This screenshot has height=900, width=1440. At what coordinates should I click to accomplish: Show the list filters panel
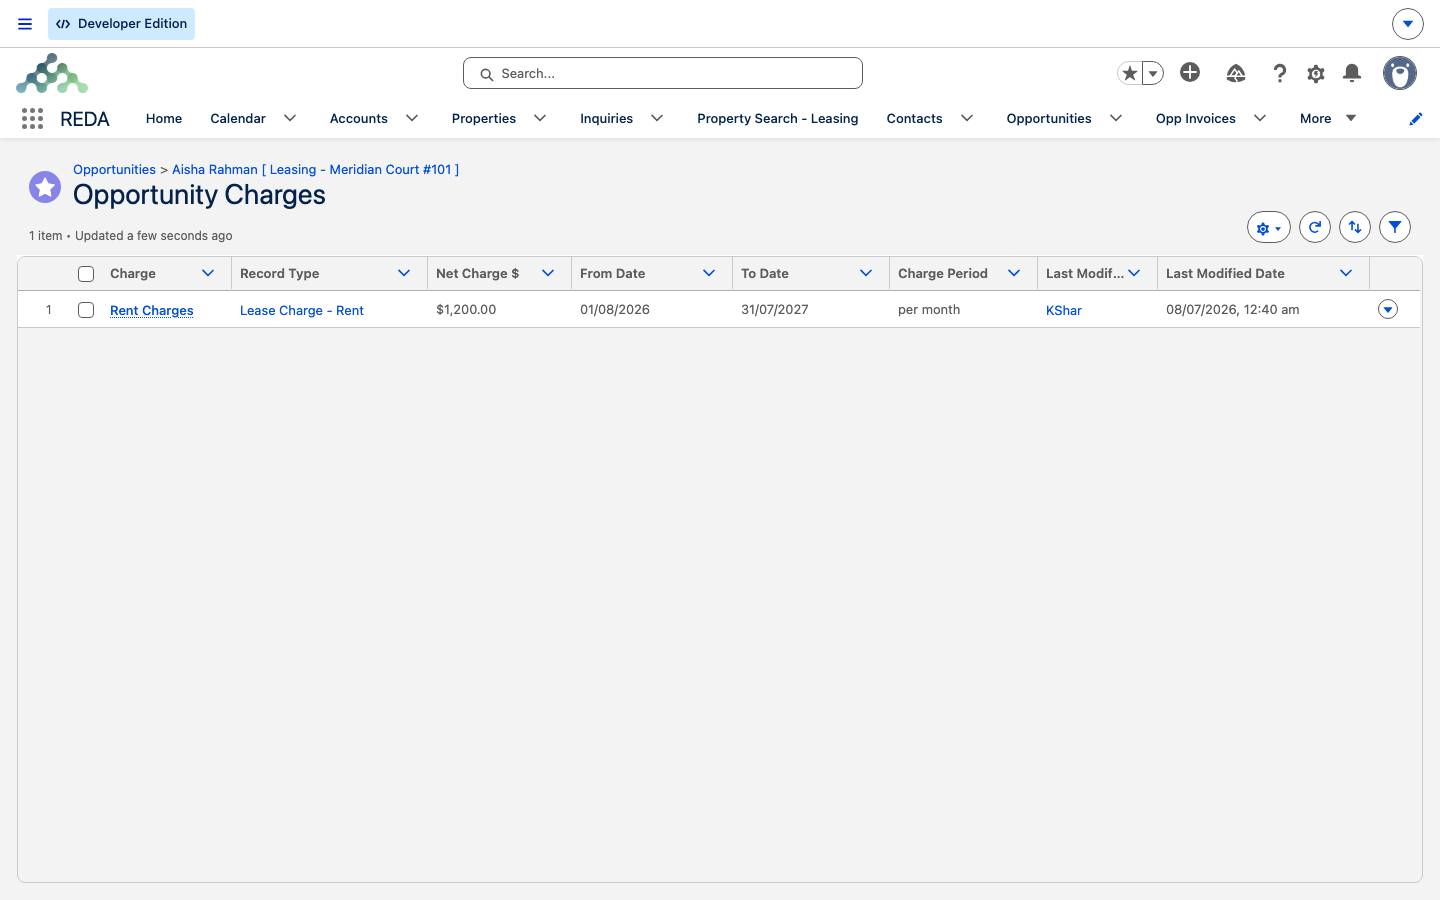point(1395,227)
